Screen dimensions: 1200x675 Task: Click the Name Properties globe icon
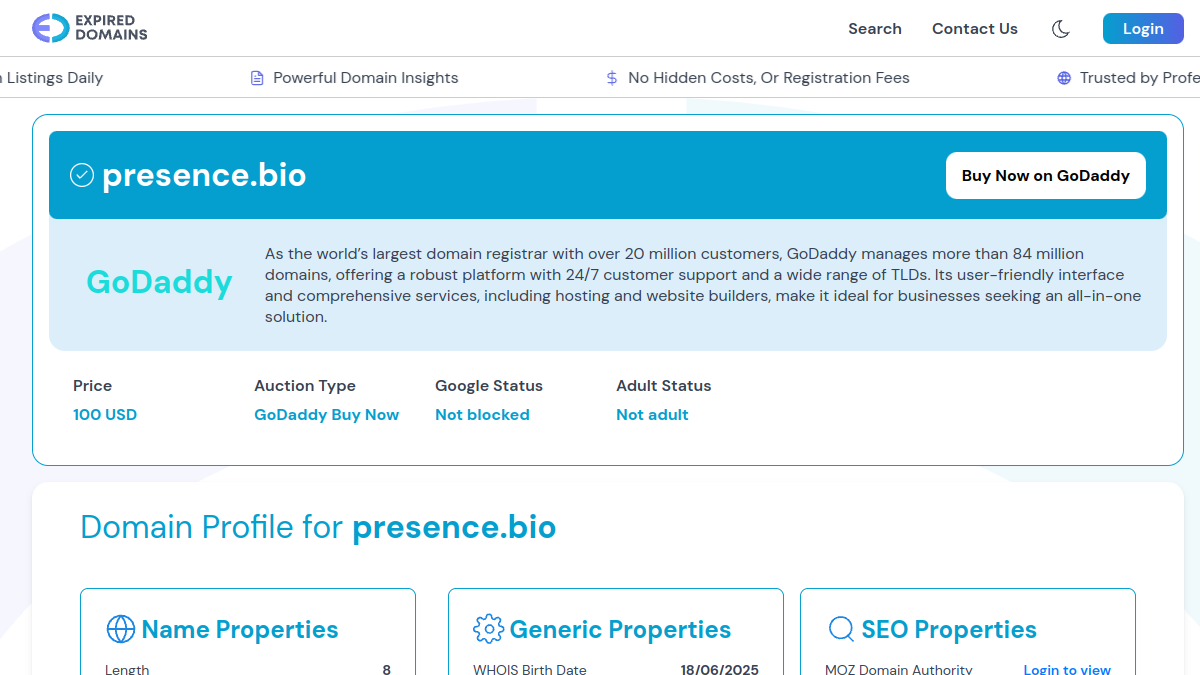click(120, 629)
